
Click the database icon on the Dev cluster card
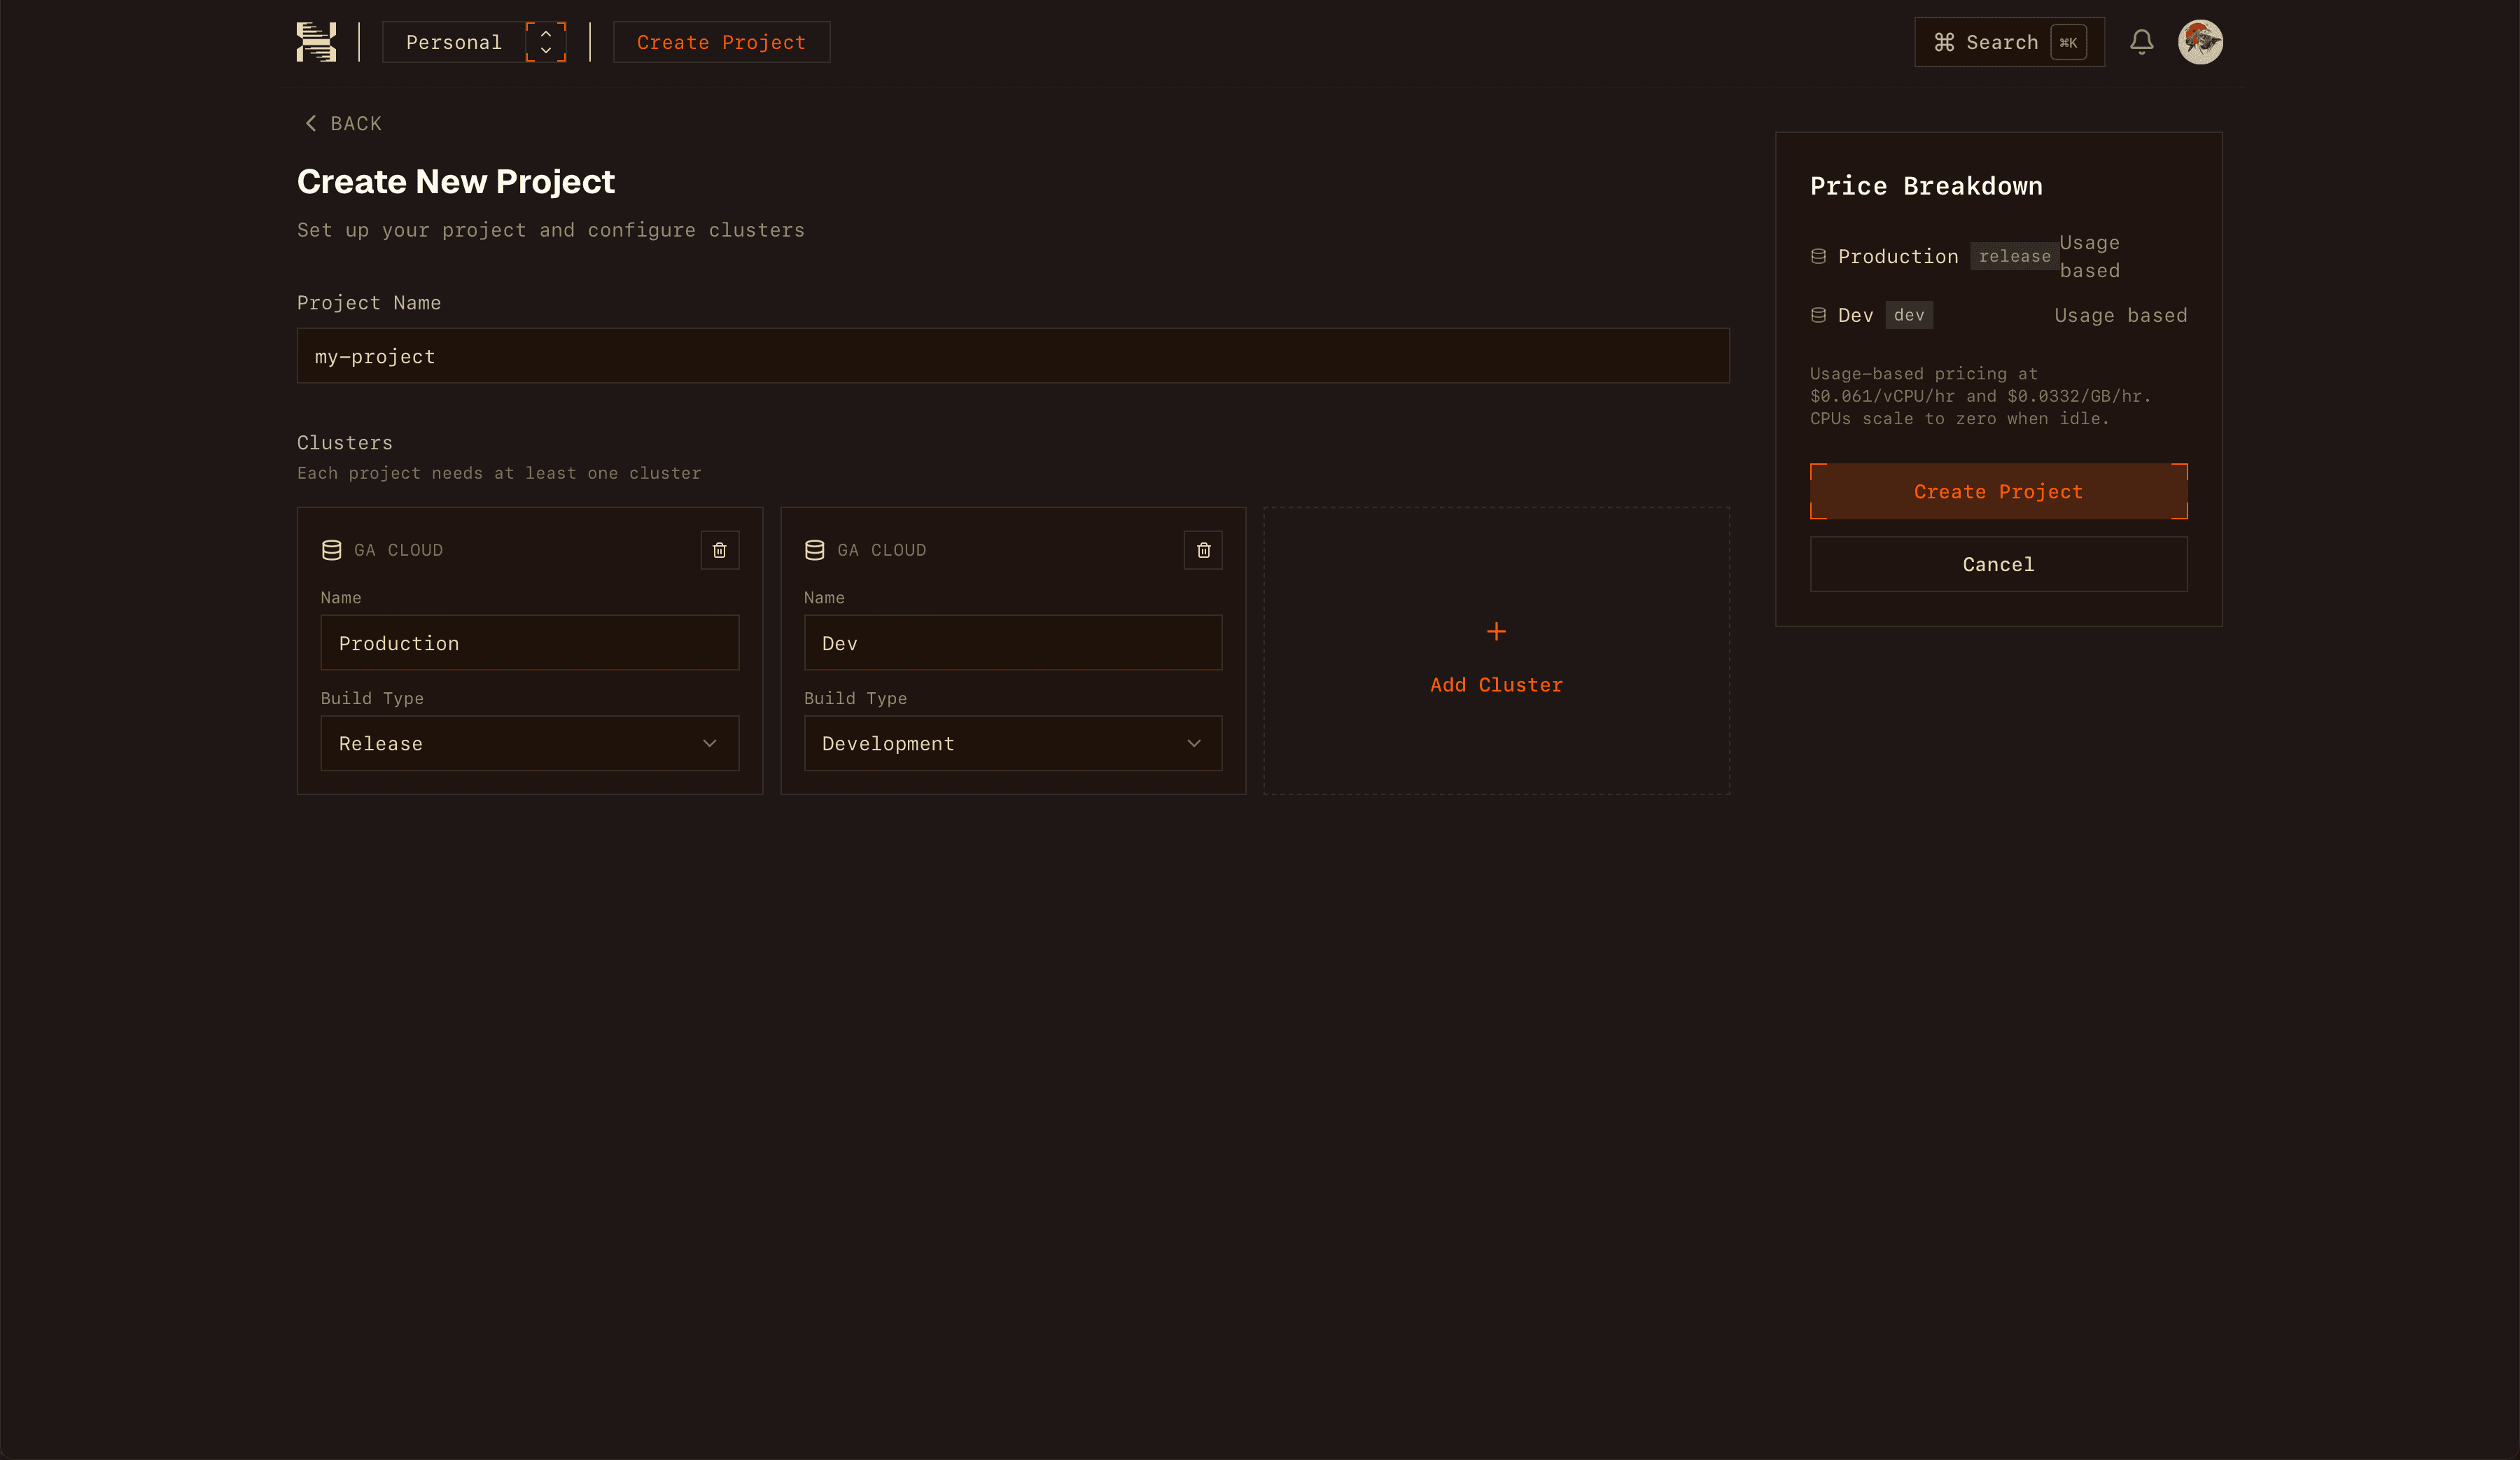(813, 548)
